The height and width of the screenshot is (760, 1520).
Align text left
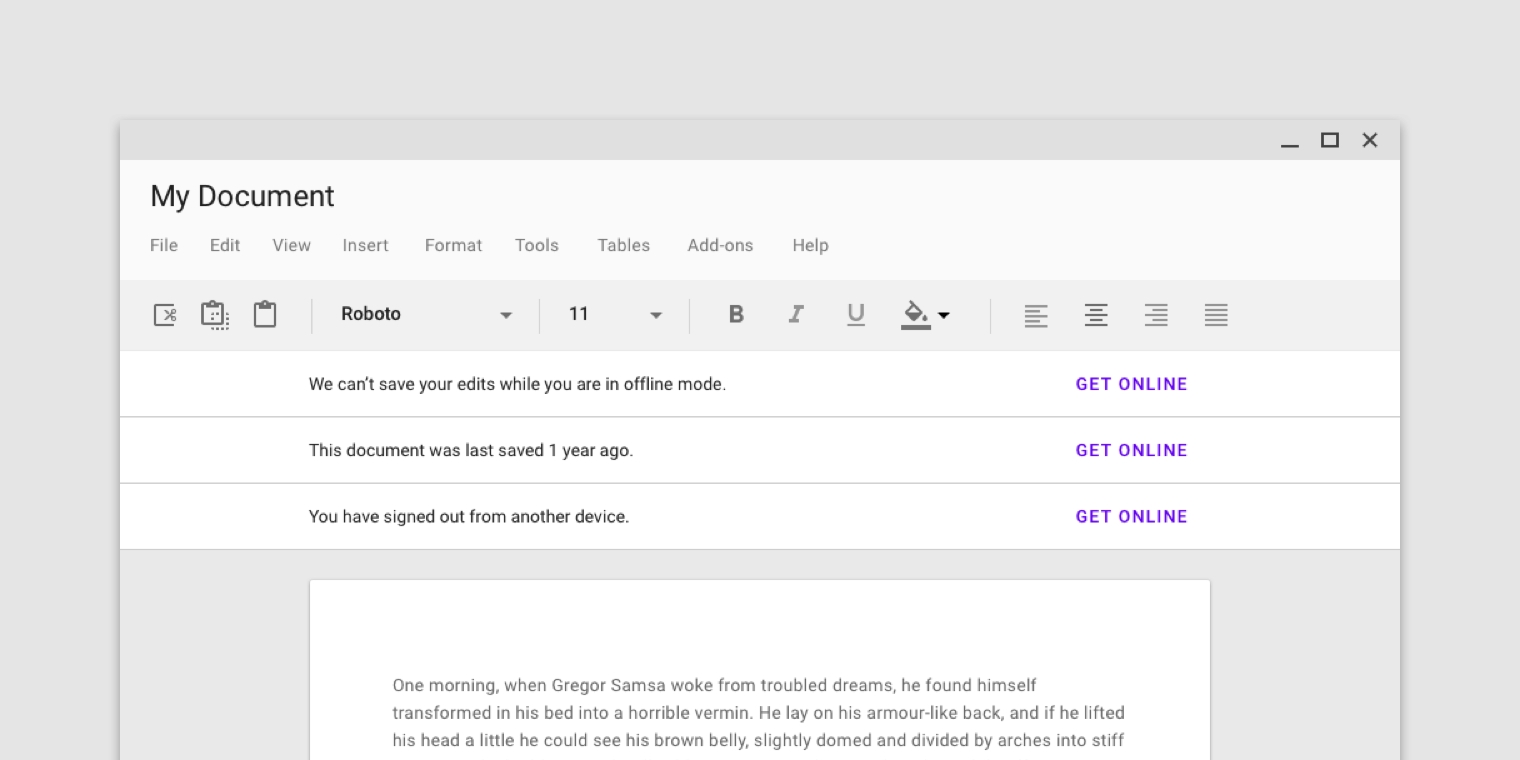coord(1036,315)
